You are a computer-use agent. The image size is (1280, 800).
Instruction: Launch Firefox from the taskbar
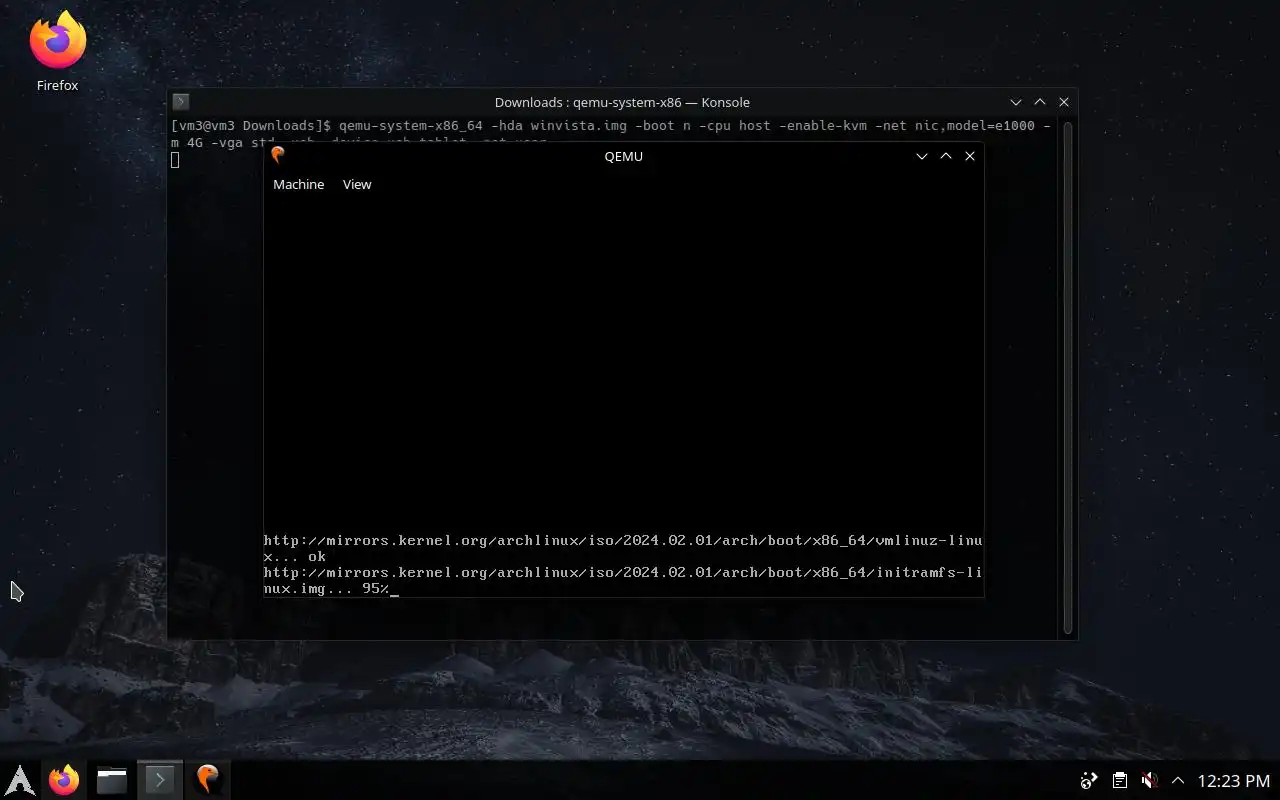64,779
